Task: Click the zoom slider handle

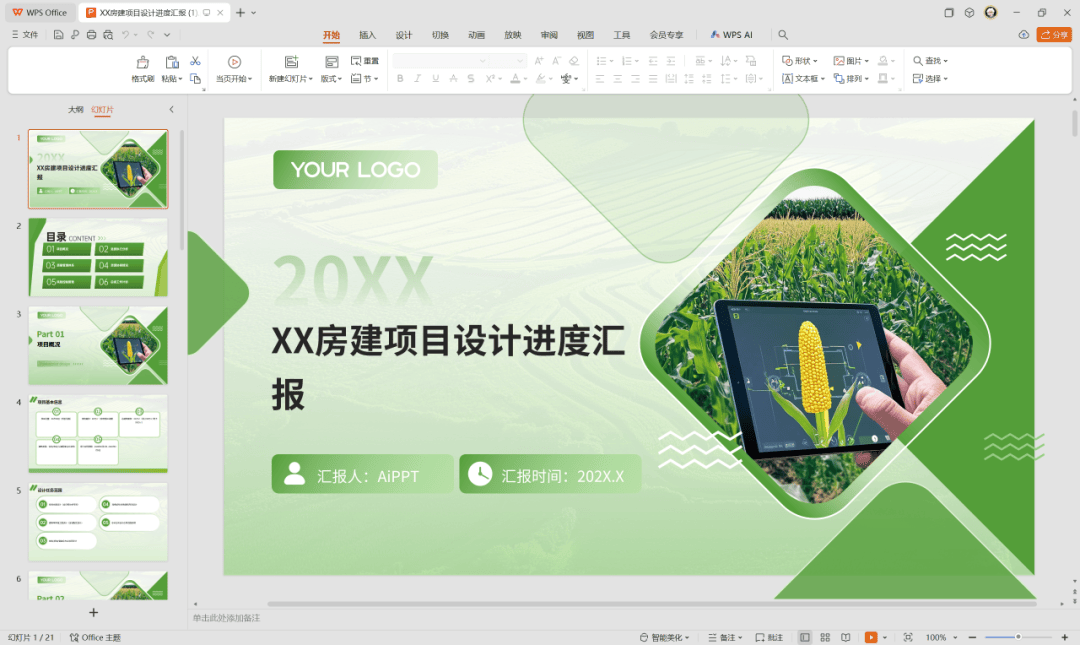Action: click(x=1018, y=637)
